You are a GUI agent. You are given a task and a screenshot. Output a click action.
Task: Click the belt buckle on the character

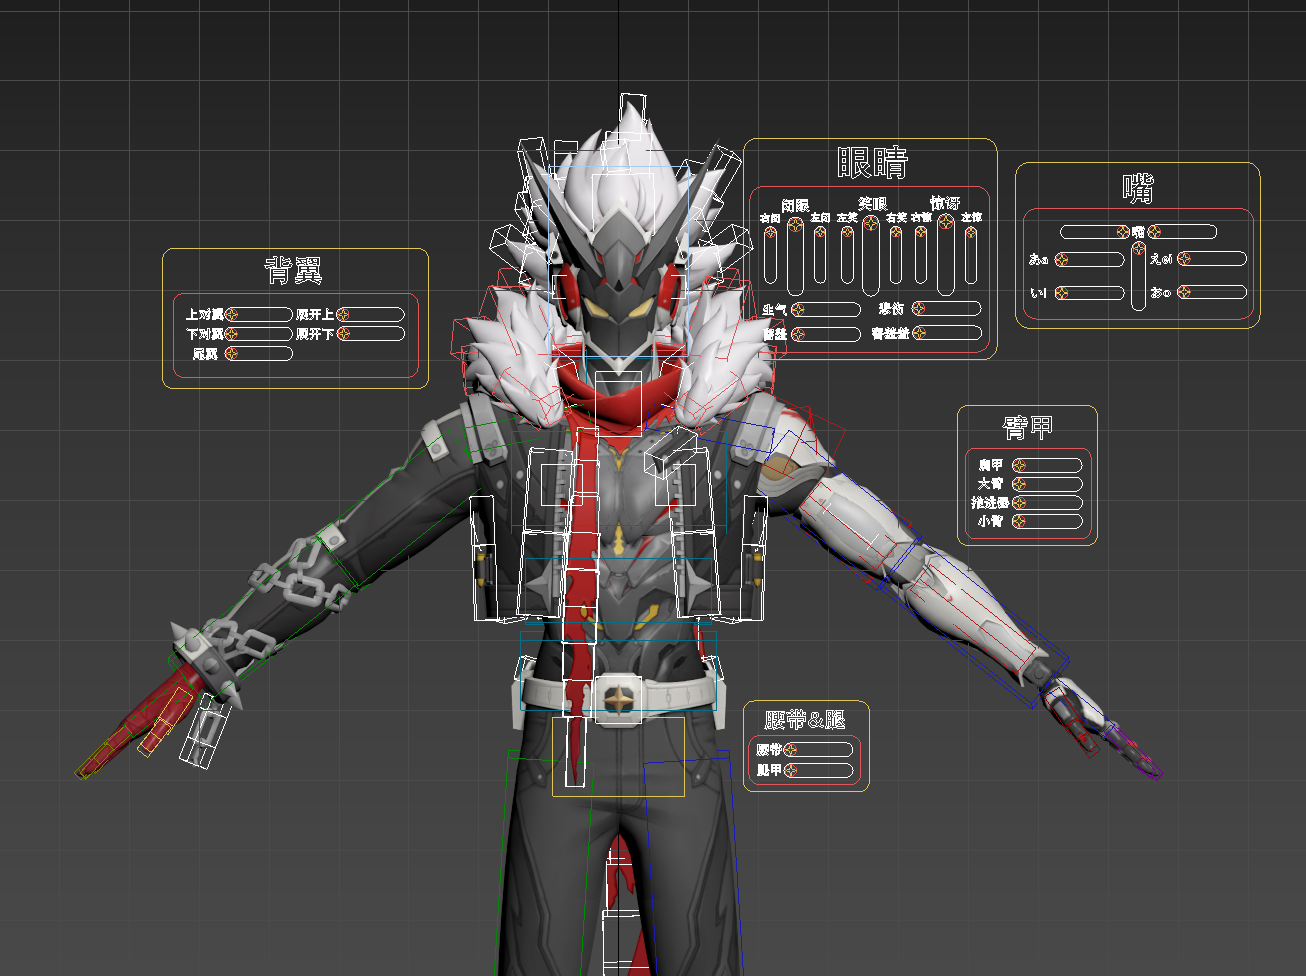click(619, 697)
